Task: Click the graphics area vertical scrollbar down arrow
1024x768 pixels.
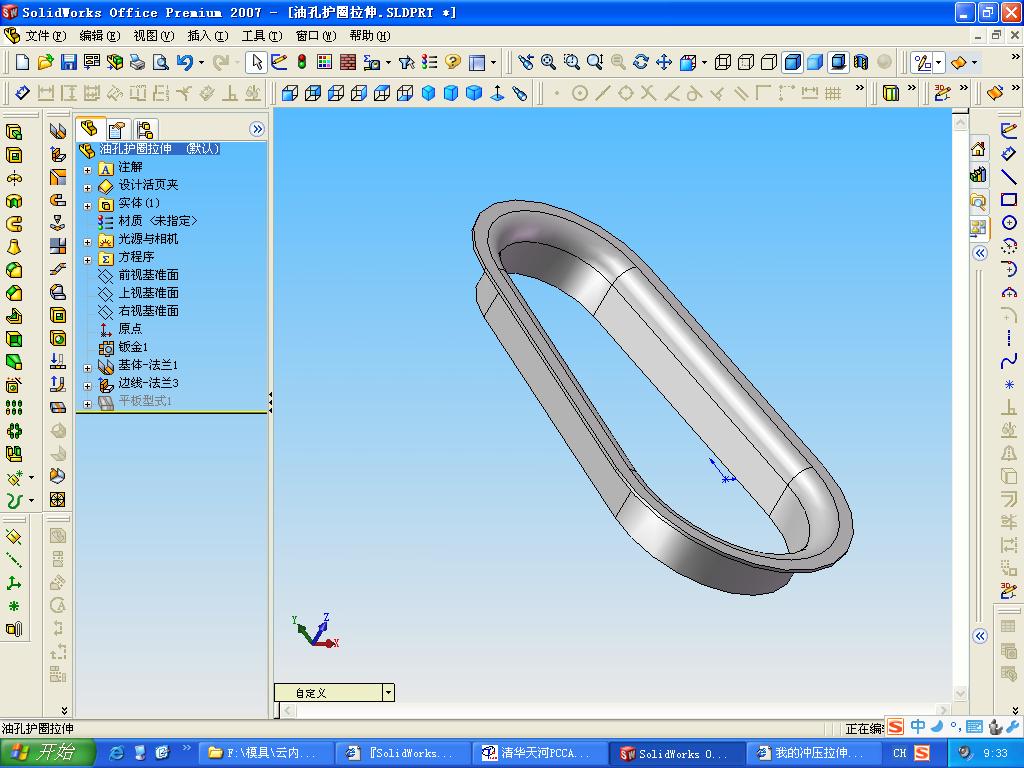Action: (x=960, y=693)
